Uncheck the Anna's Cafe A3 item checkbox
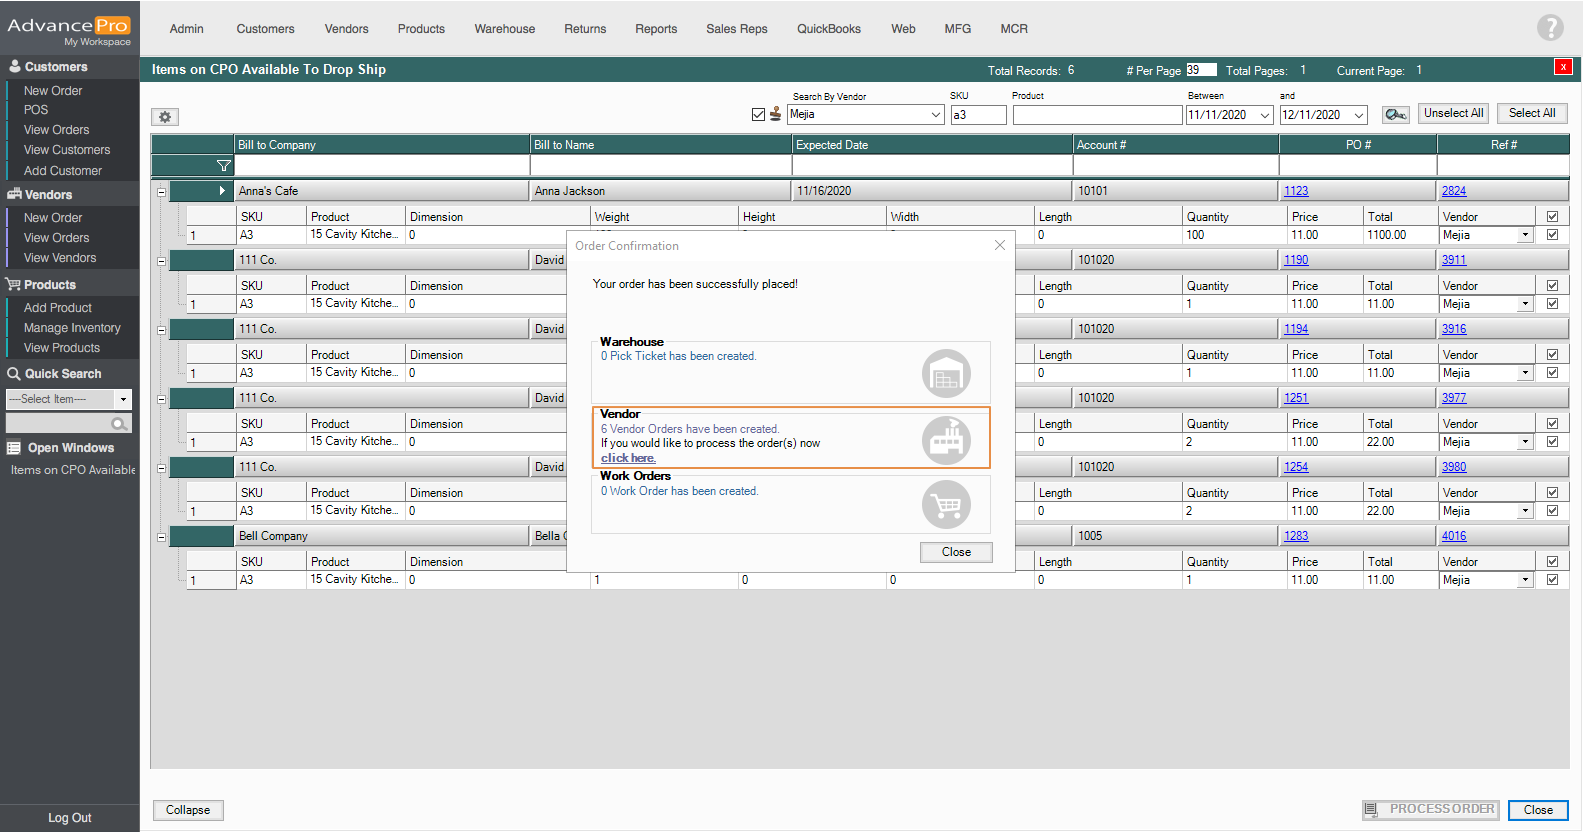1583x832 pixels. click(x=1552, y=235)
